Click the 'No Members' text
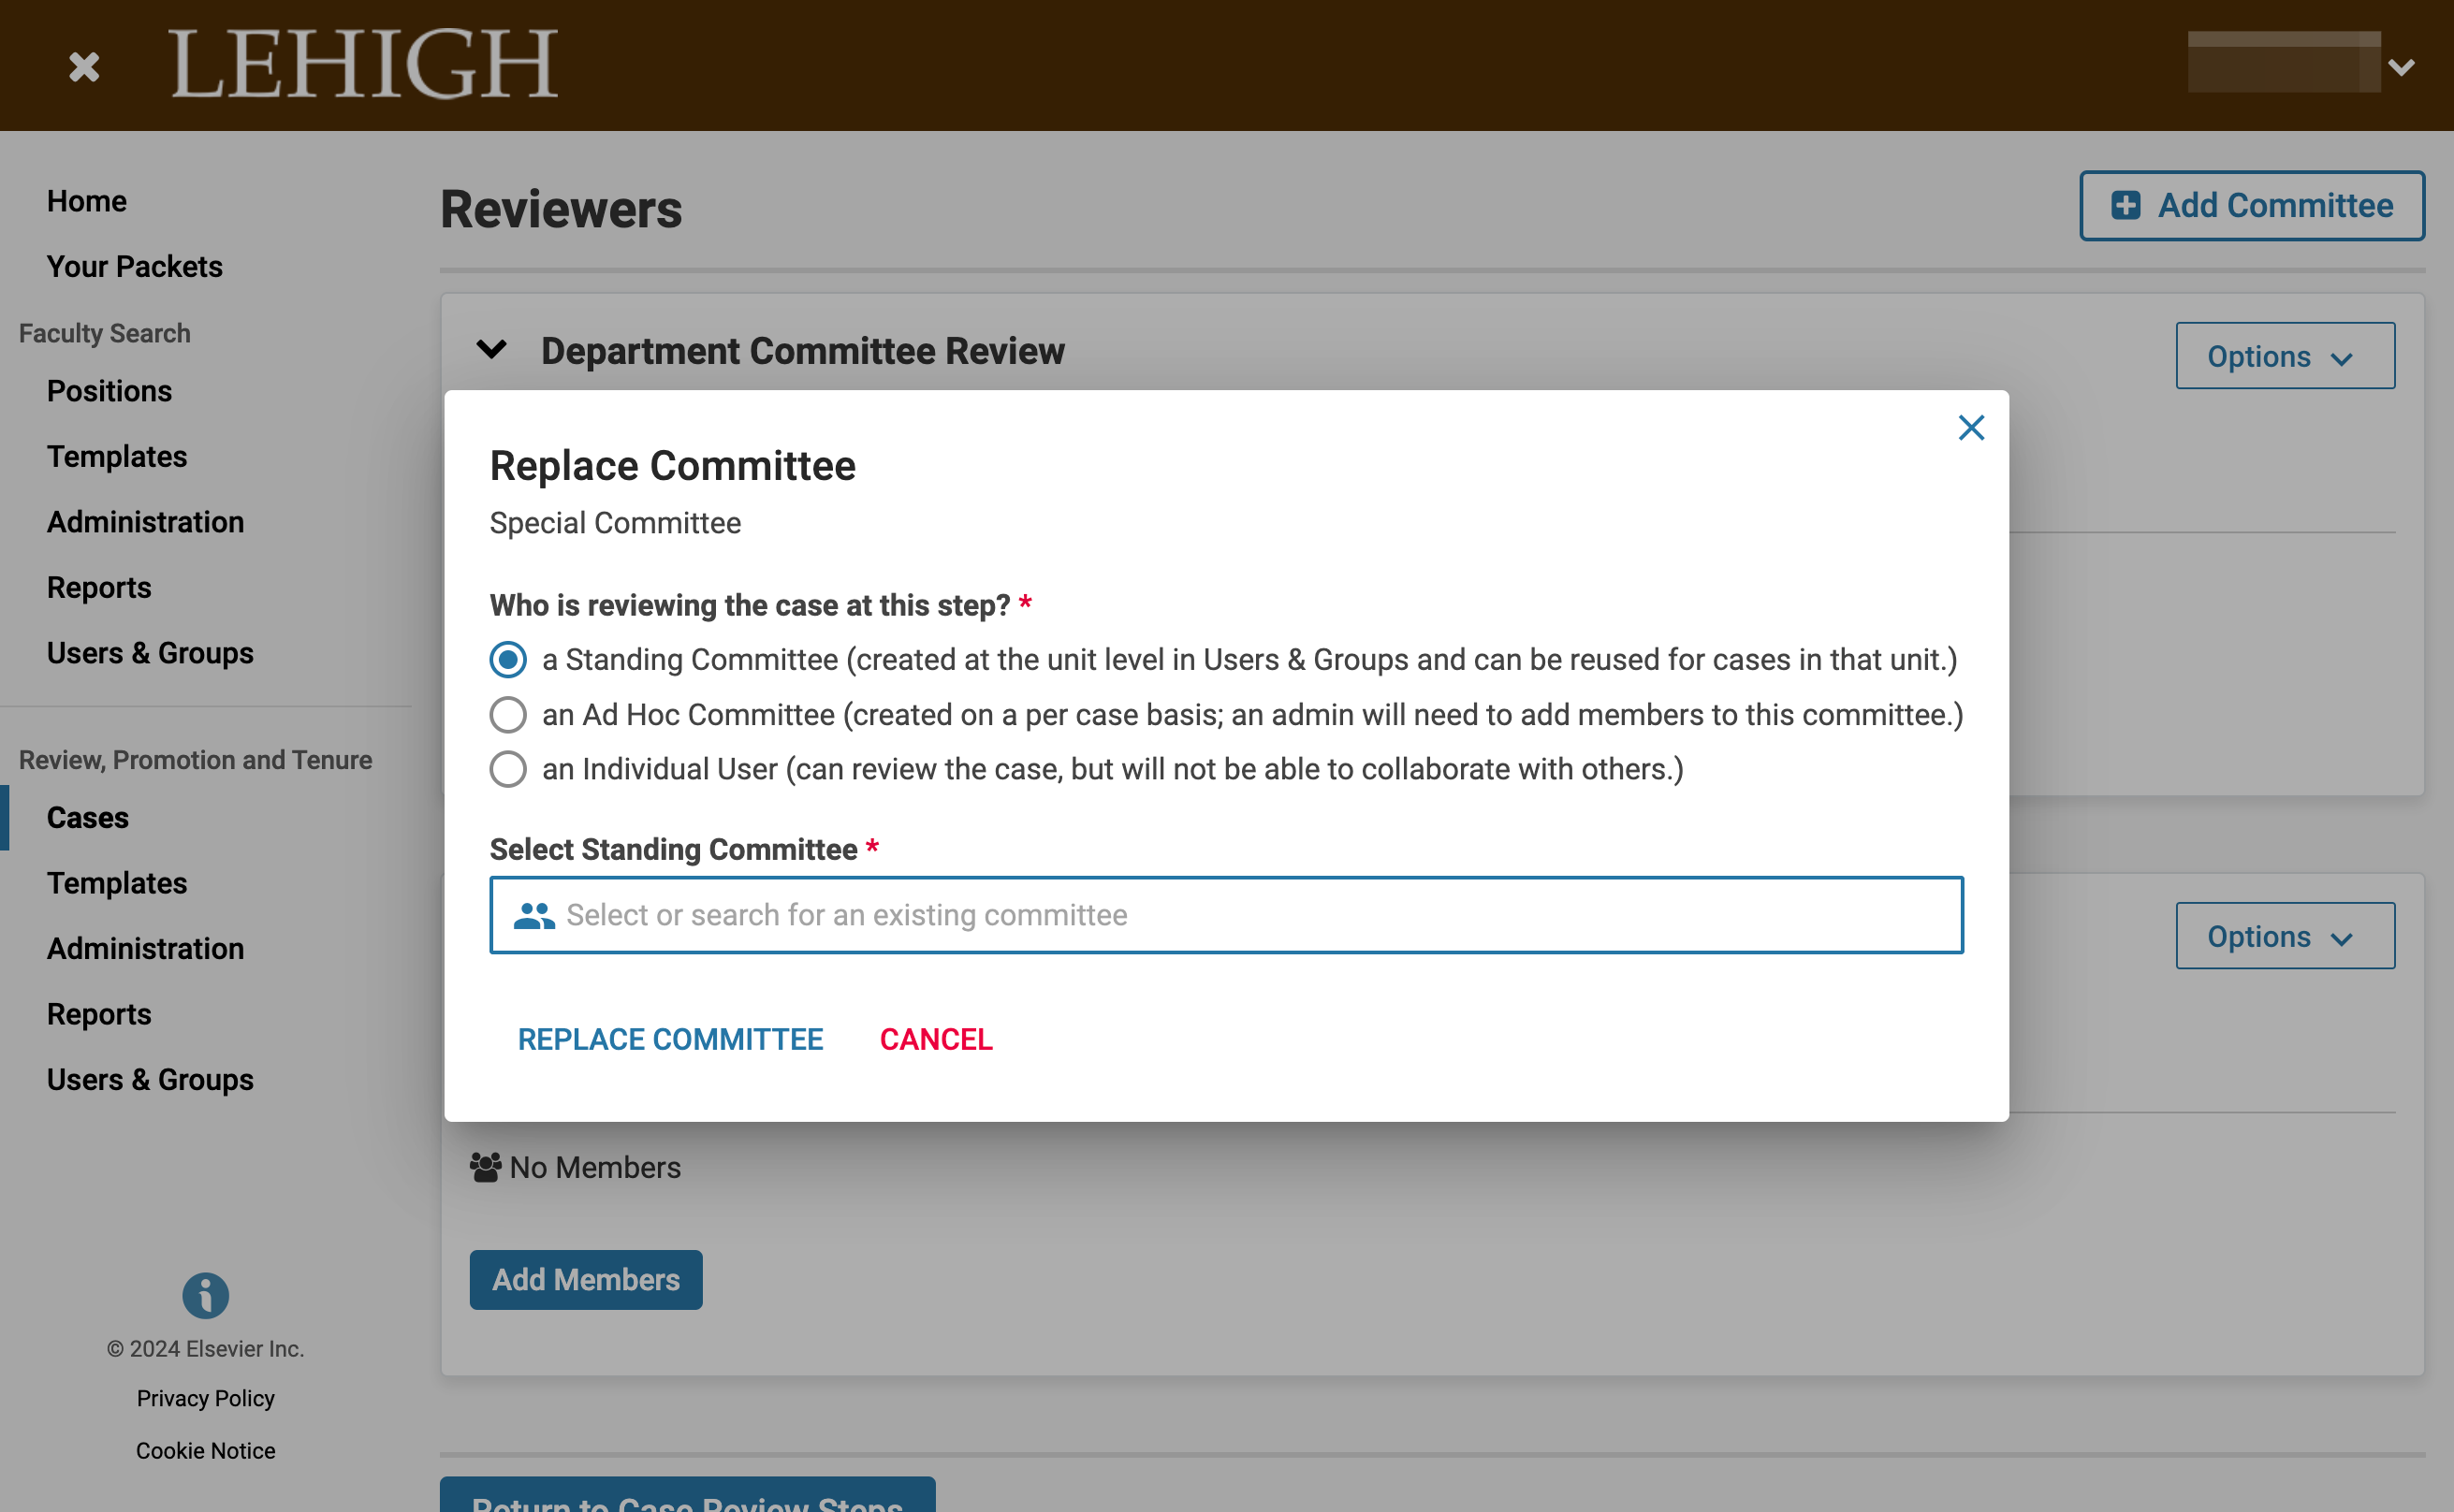 [595, 1168]
